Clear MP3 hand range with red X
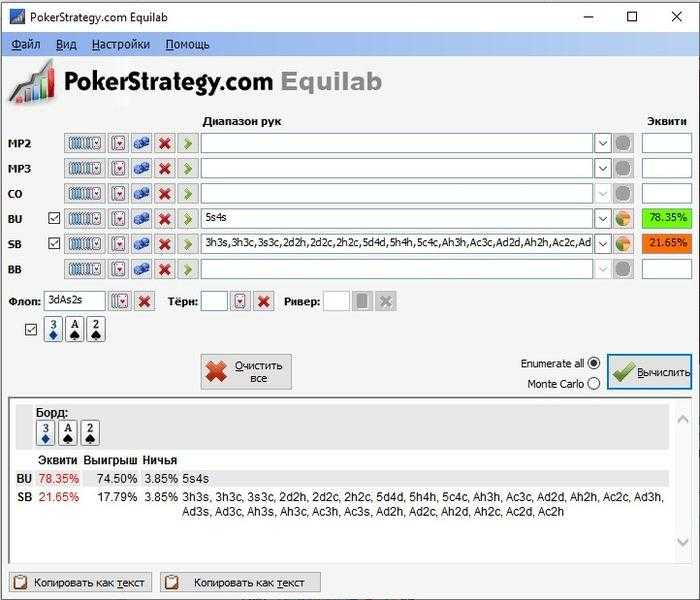The height and width of the screenshot is (600, 700). (x=165, y=169)
